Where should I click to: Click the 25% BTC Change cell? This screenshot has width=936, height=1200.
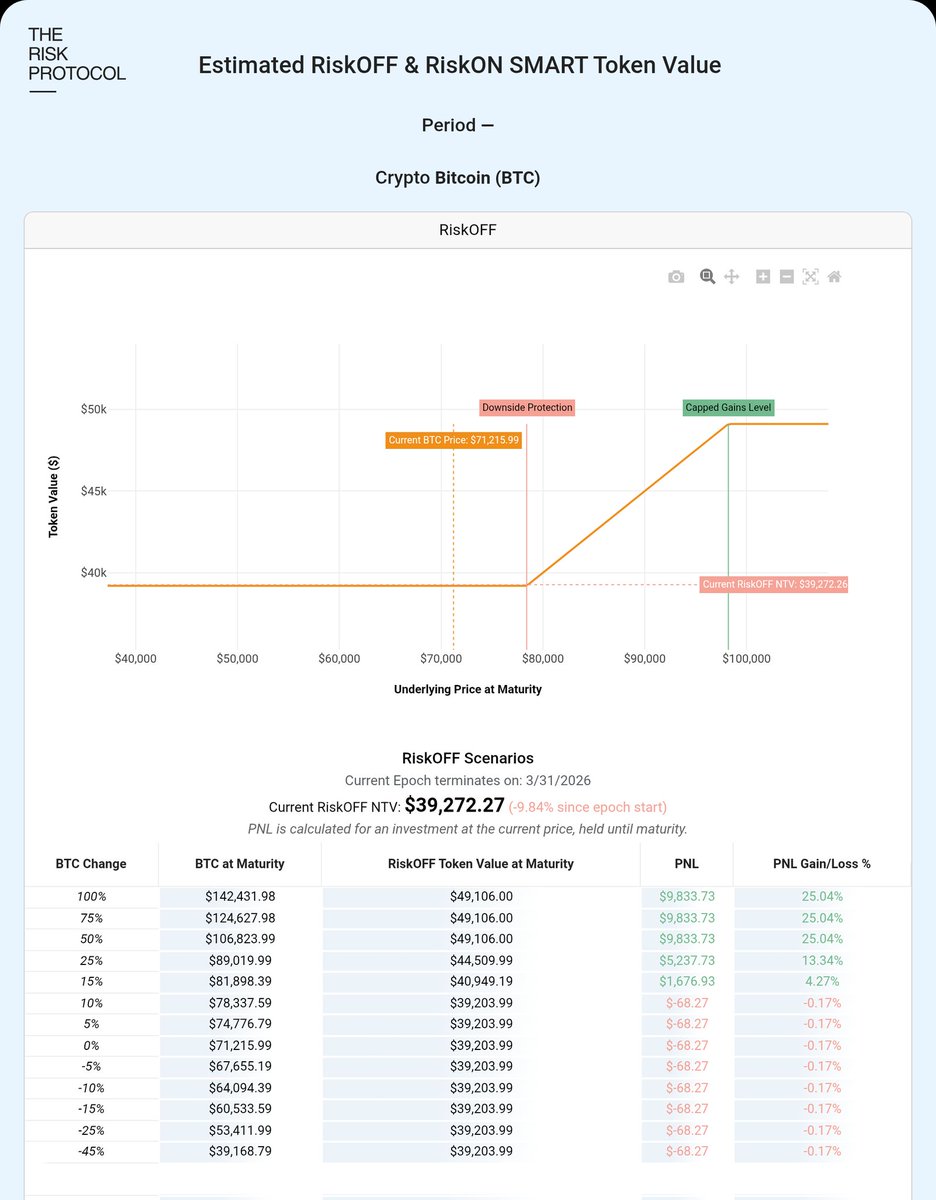pyautogui.click(x=91, y=960)
